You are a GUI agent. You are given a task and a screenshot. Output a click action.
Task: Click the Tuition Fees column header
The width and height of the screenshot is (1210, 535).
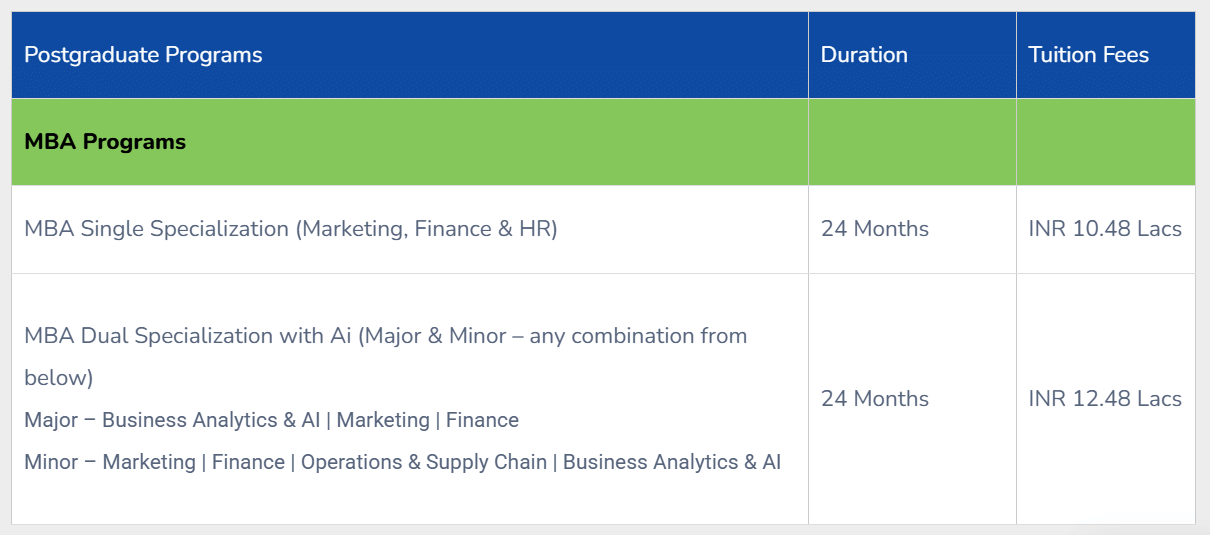point(1088,55)
